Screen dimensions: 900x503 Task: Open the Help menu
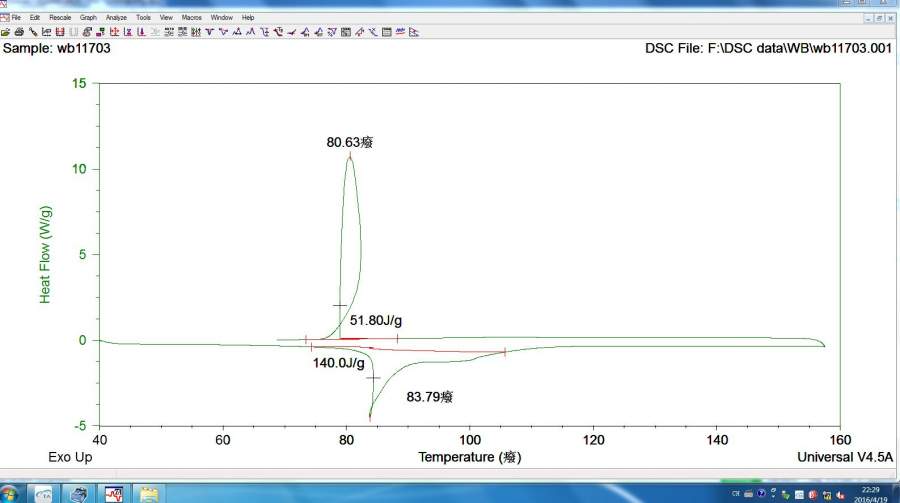(248, 18)
